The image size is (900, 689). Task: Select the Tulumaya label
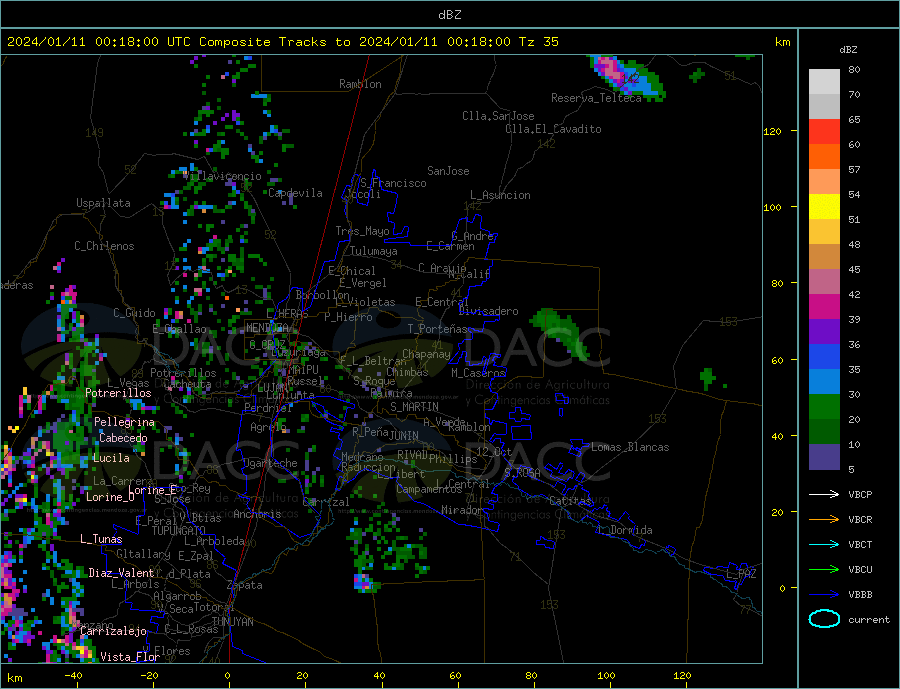pyautogui.click(x=373, y=251)
